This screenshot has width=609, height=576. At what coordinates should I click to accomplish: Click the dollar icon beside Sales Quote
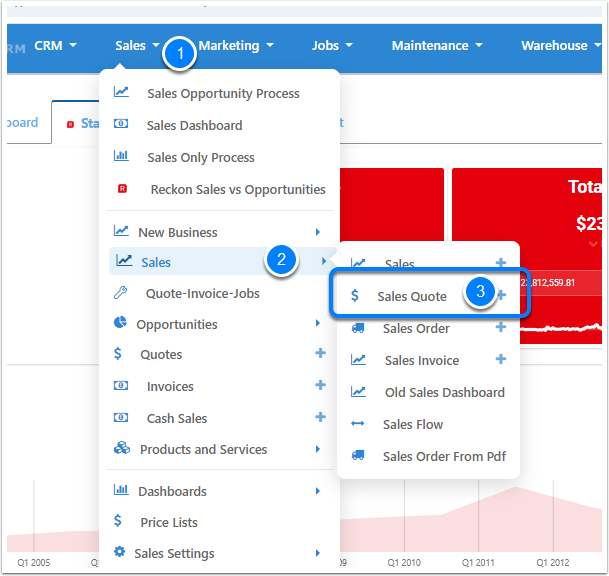click(355, 296)
